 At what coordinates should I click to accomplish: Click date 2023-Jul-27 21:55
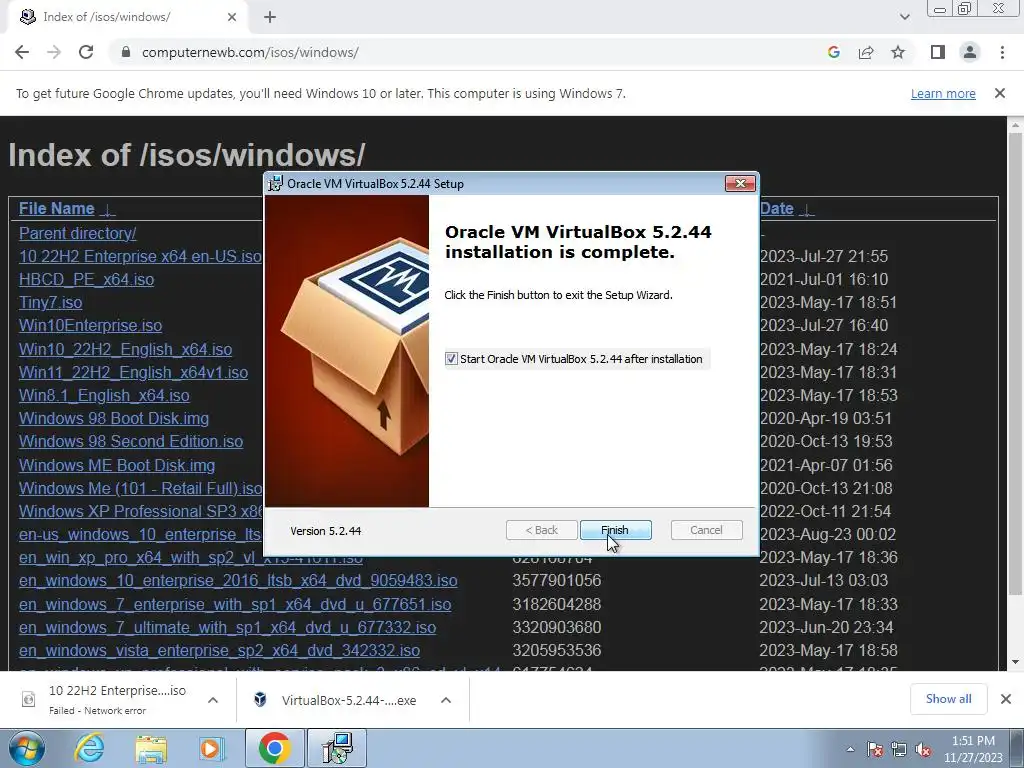(x=824, y=257)
